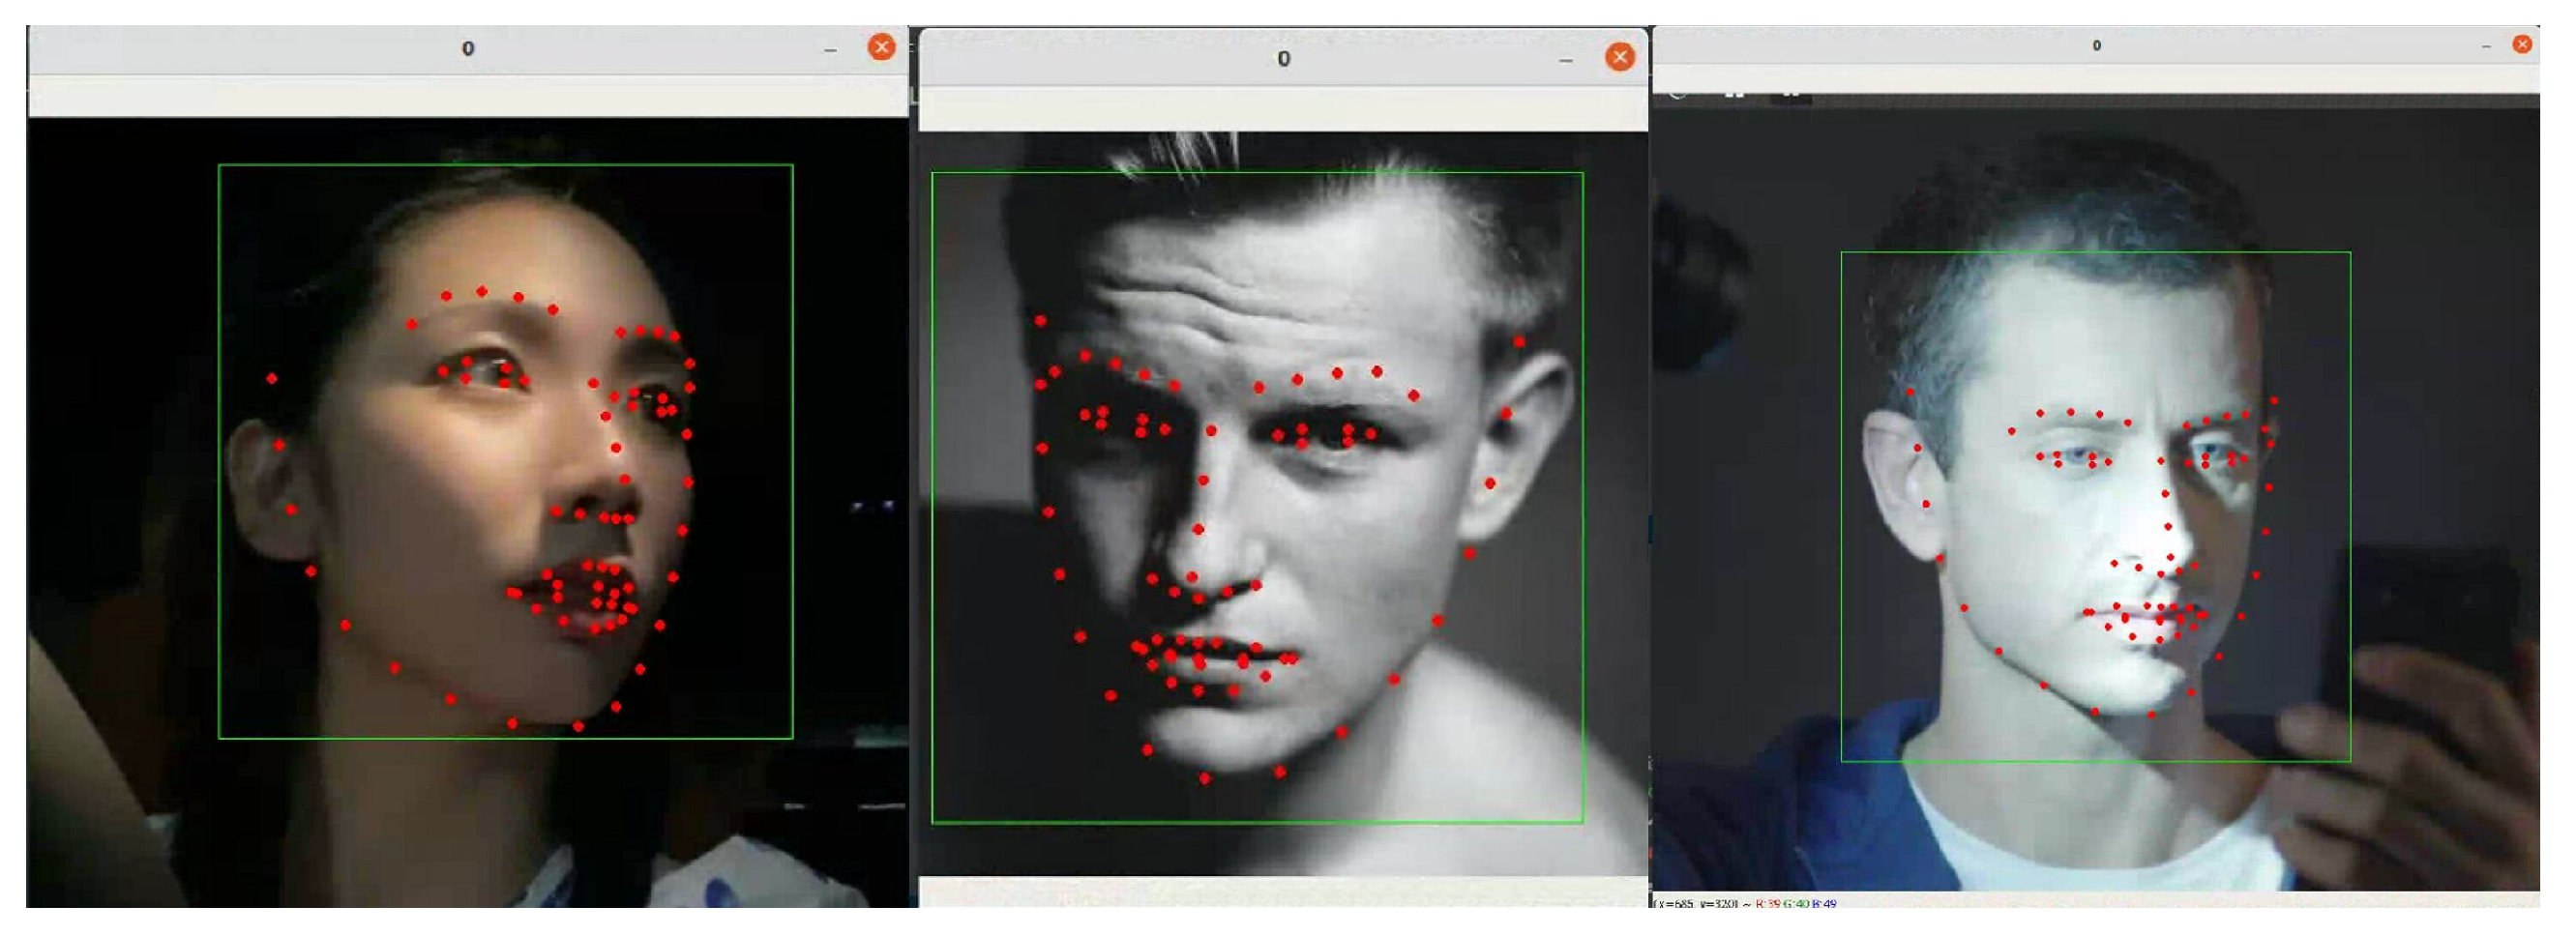
Task: Minimize the black-and-white portrait window
Action: click(x=1565, y=60)
